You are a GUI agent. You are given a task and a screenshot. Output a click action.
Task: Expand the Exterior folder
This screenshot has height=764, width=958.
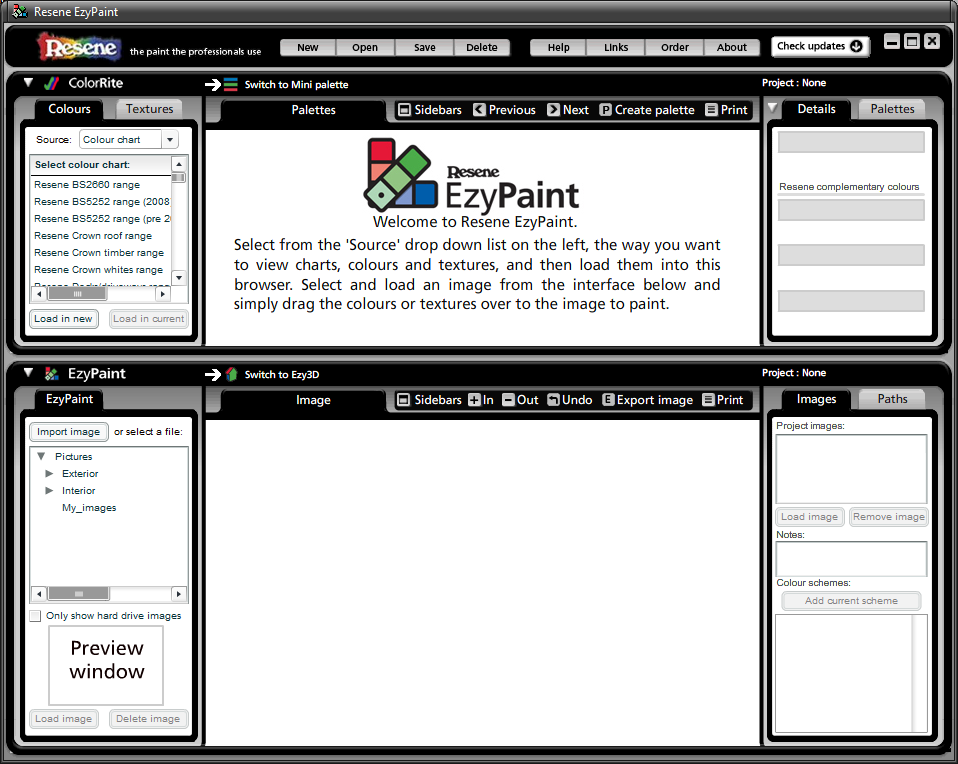(x=49, y=473)
